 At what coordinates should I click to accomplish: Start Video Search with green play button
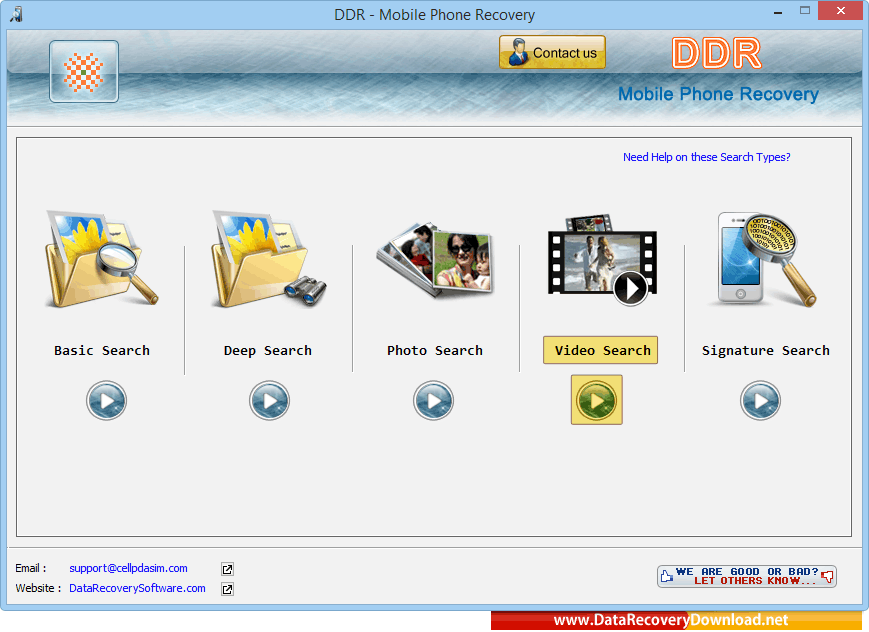(597, 400)
